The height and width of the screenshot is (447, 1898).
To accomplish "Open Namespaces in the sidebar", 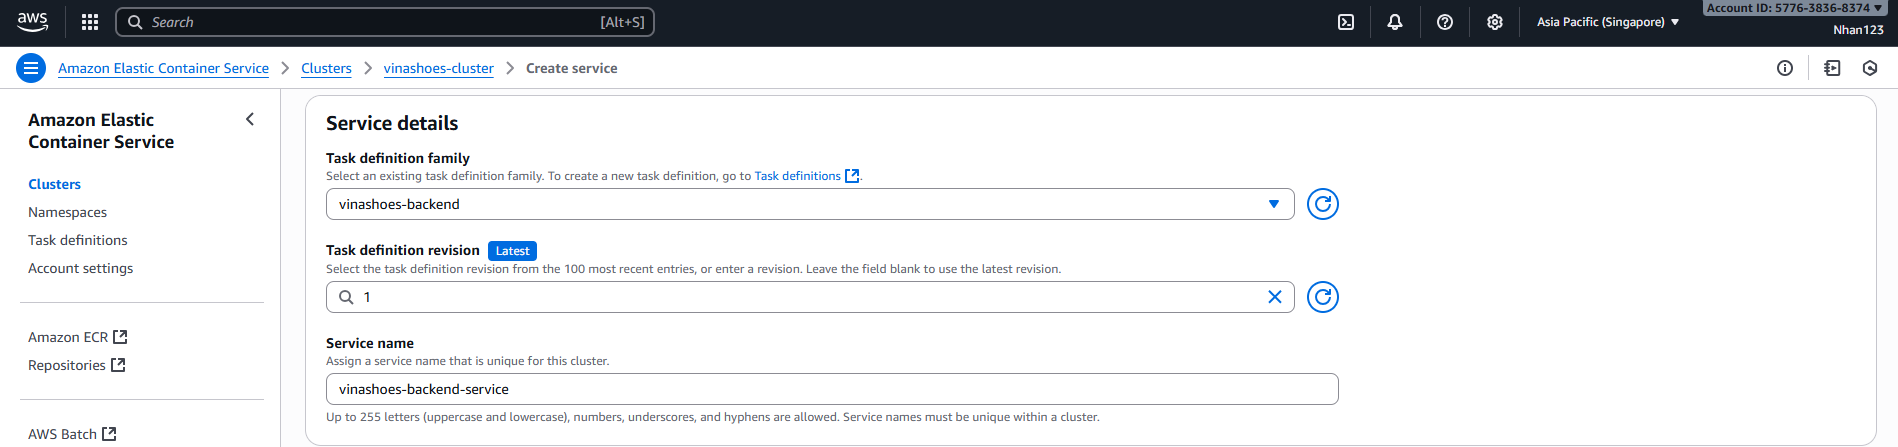I will (x=67, y=212).
